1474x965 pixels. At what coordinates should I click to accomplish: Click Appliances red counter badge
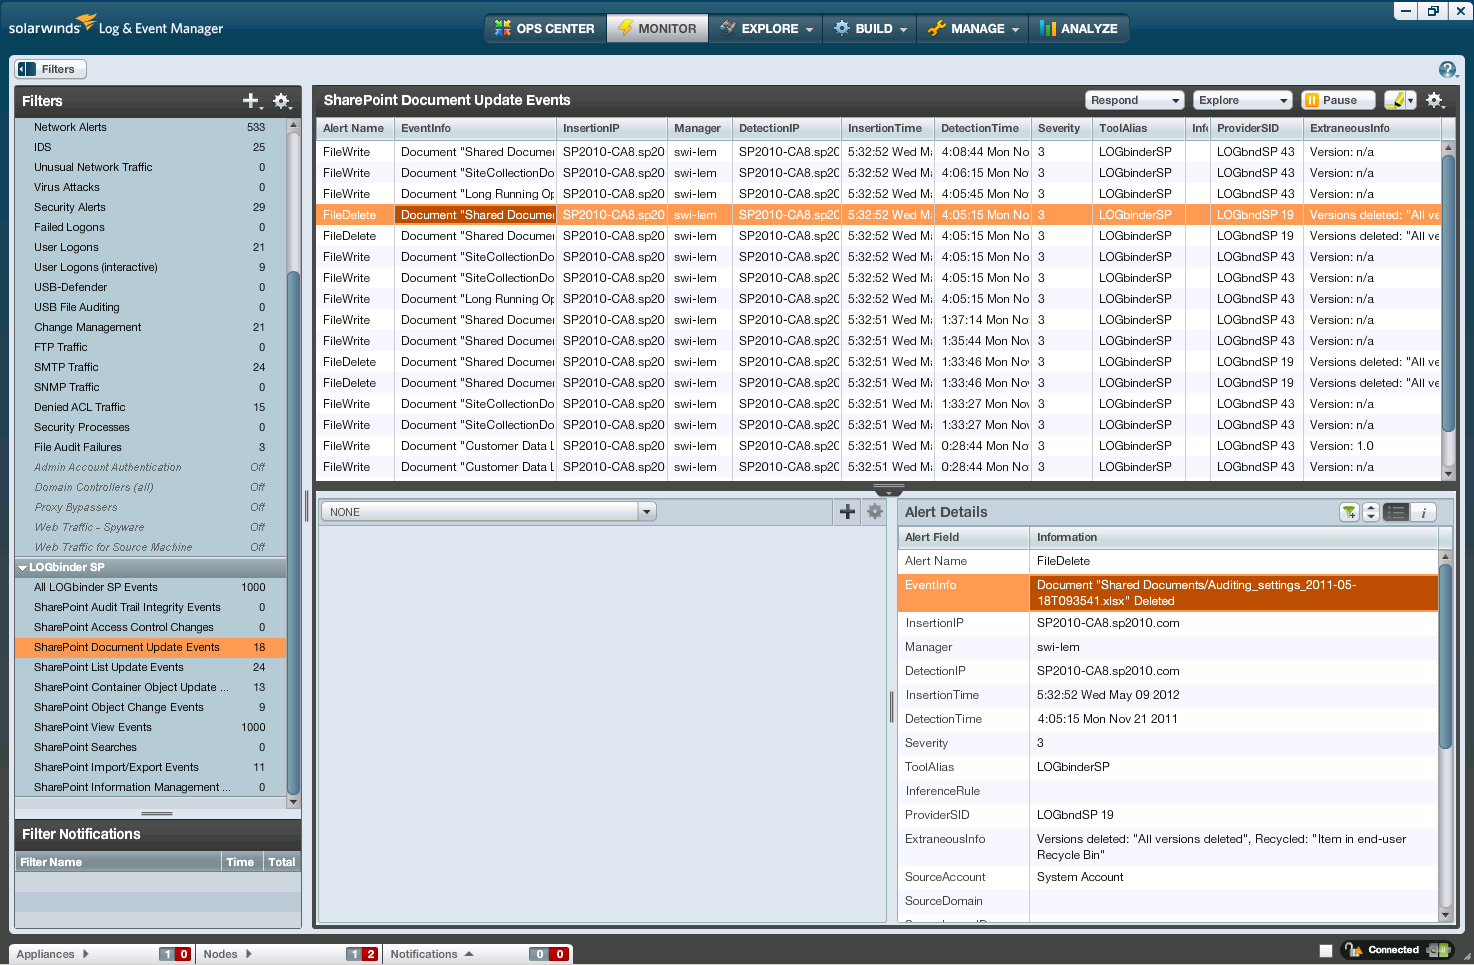click(x=183, y=954)
